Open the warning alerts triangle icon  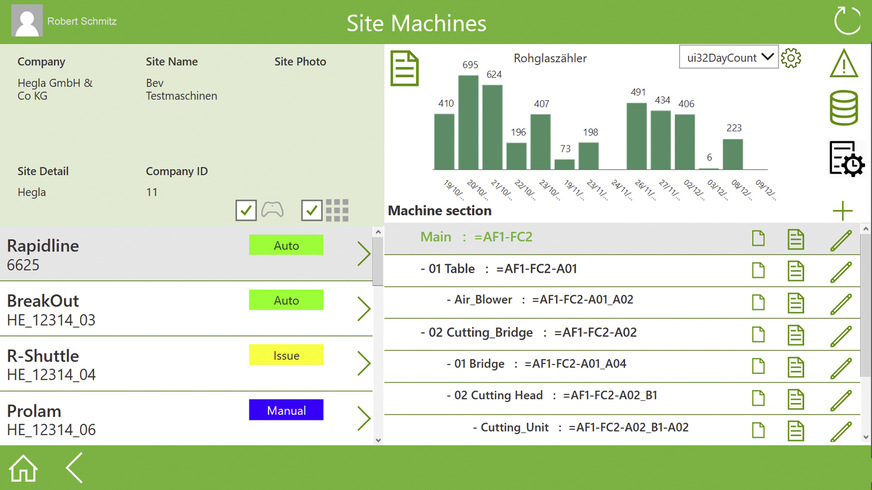pyautogui.click(x=845, y=64)
